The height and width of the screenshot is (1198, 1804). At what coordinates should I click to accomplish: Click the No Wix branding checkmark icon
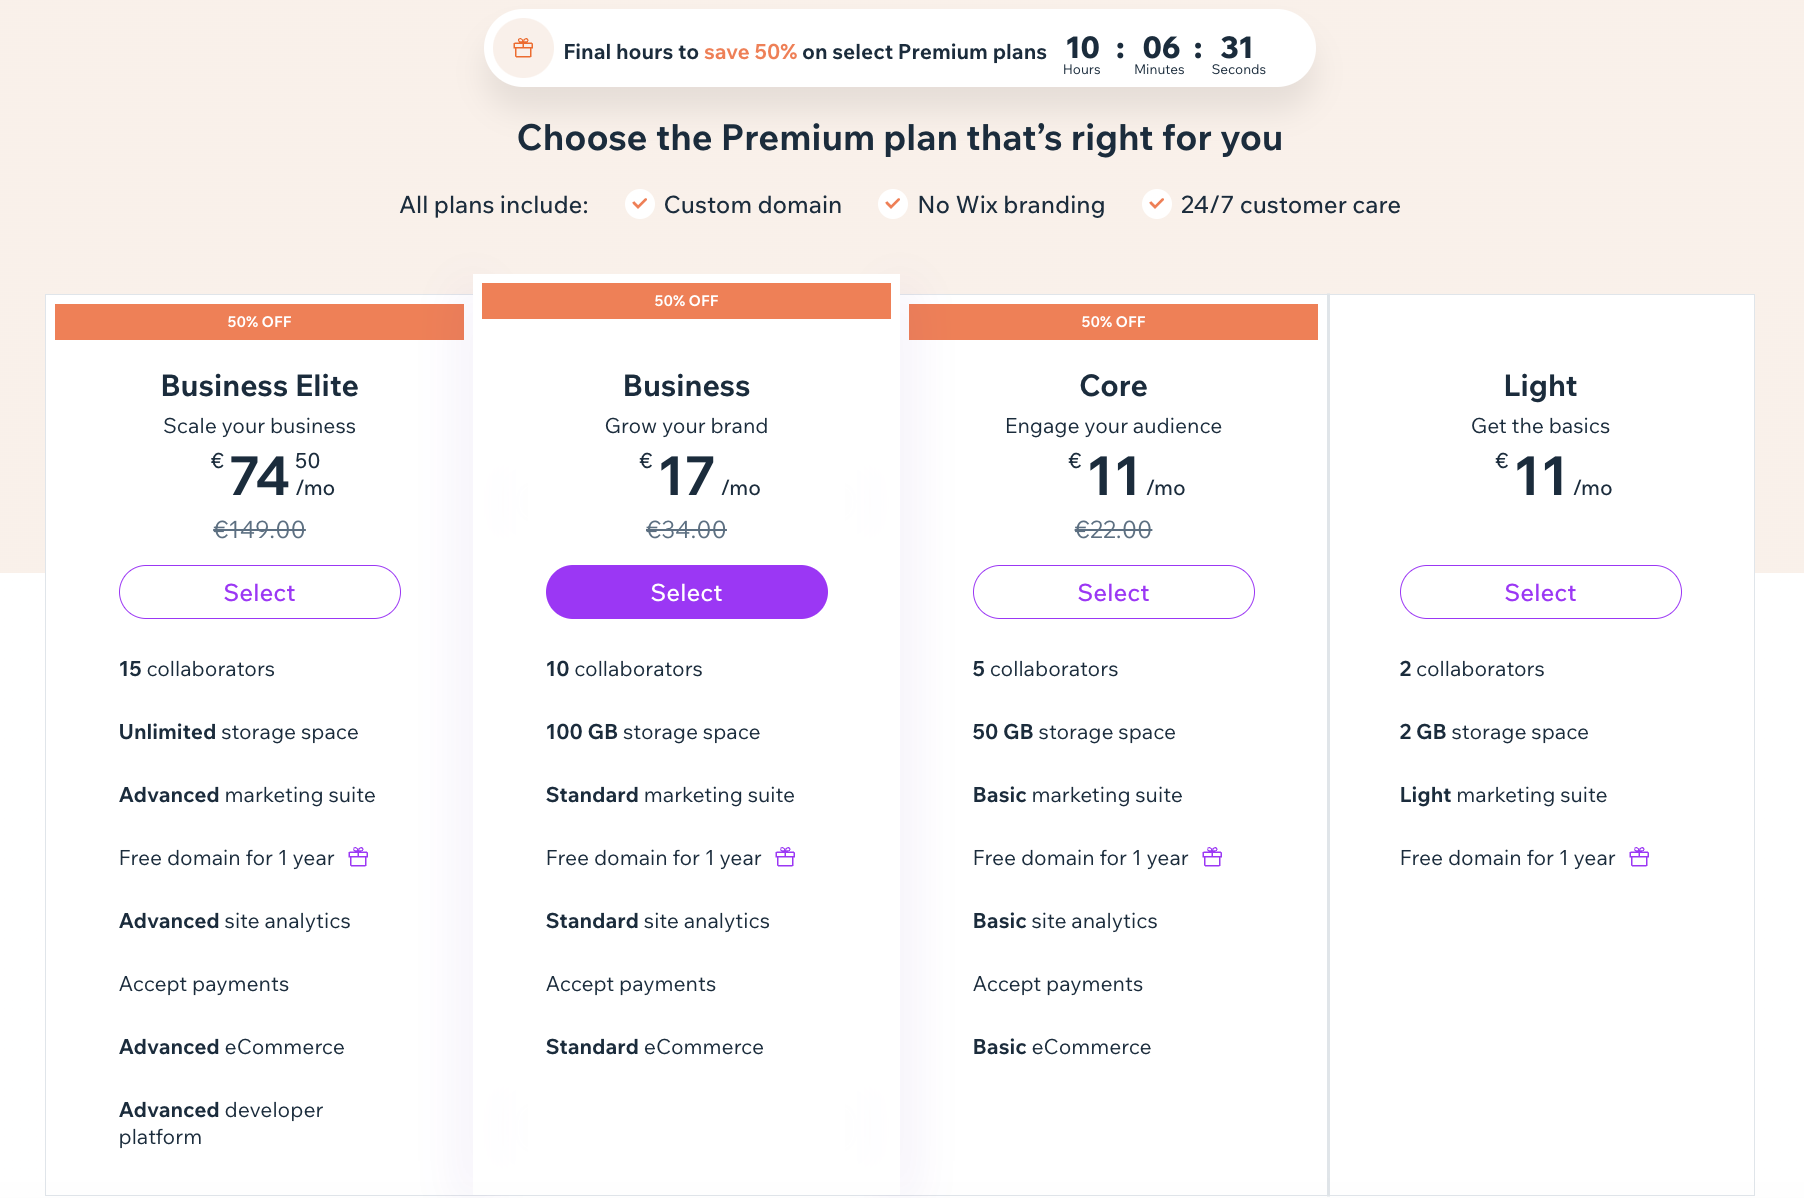[892, 204]
